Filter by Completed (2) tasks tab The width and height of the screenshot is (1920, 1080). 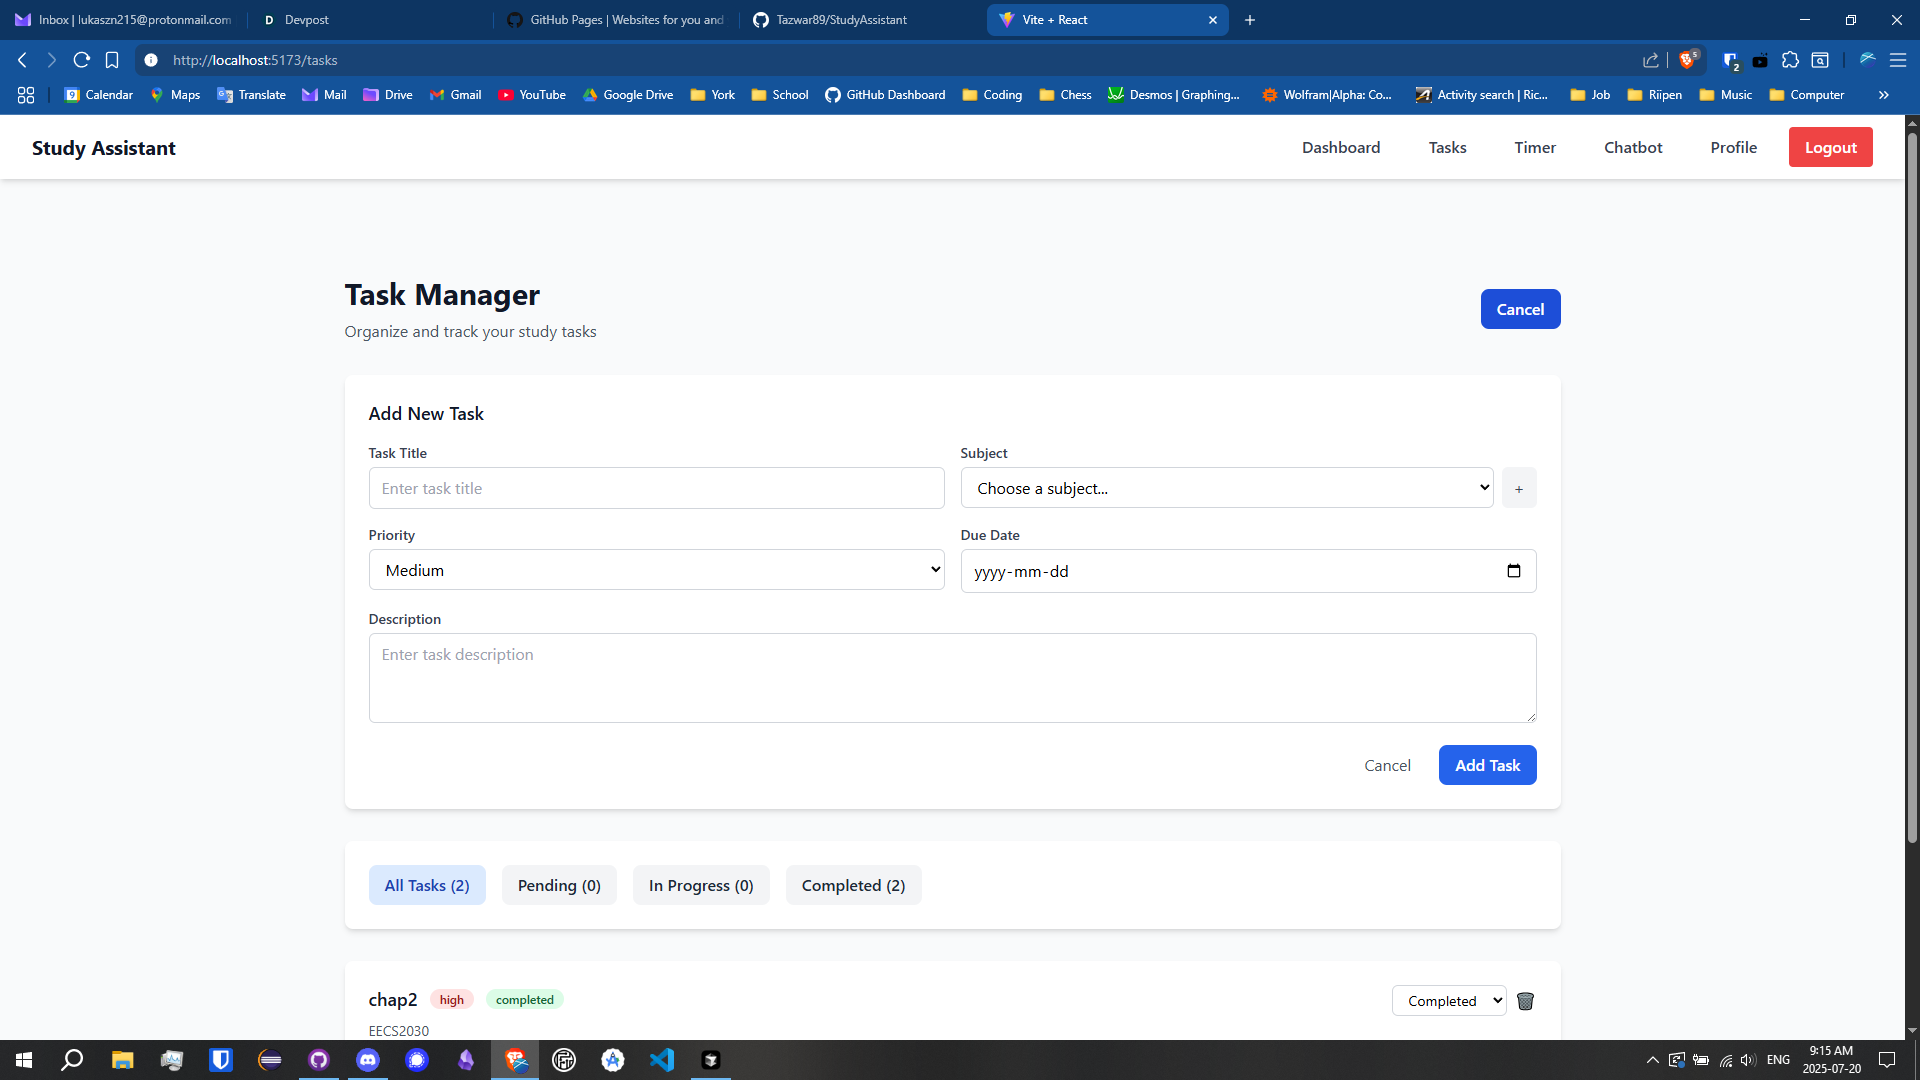pyautogui.click(x=853, y=886)
